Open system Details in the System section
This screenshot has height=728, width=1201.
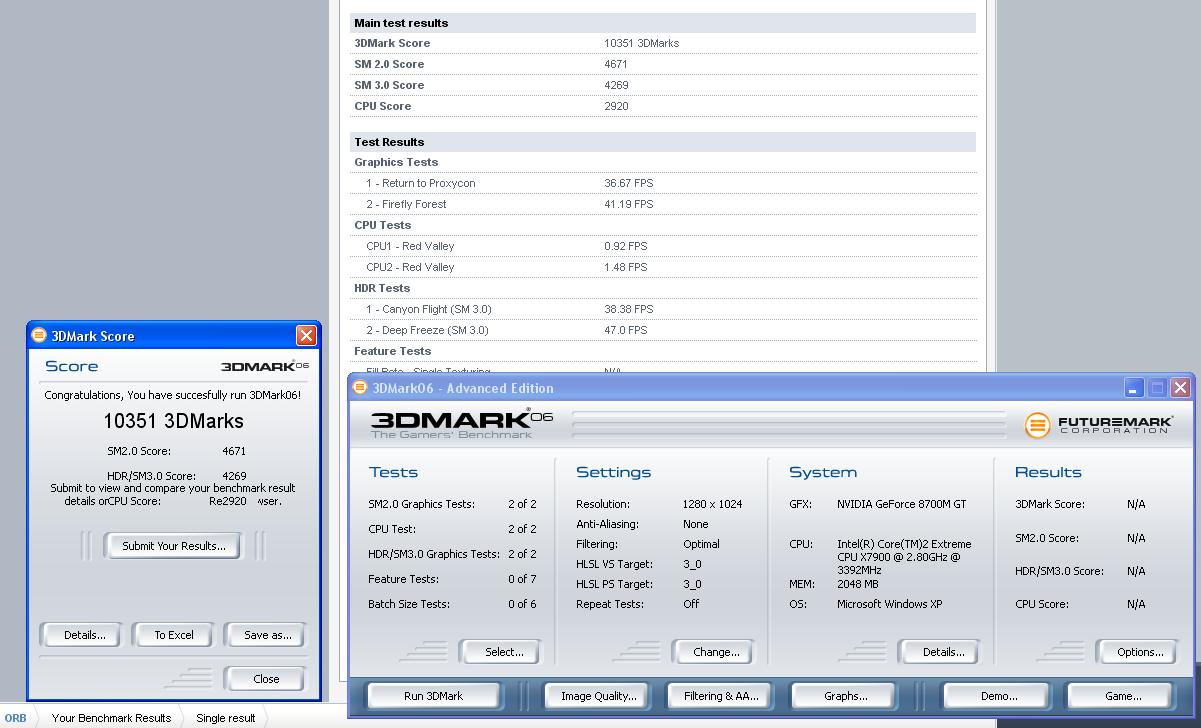pyautogui.click(x=943, y=652)
